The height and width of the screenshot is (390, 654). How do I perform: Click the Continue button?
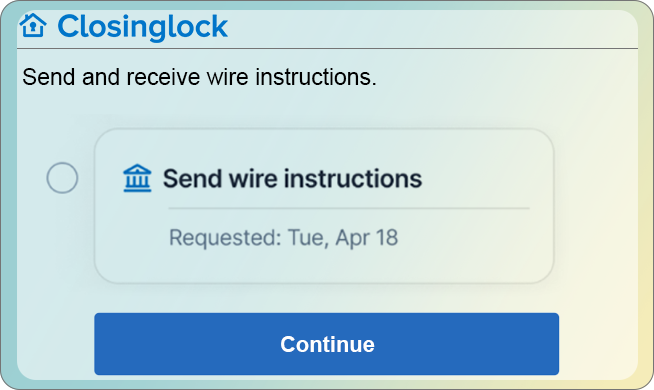click(x=327, y=344)
